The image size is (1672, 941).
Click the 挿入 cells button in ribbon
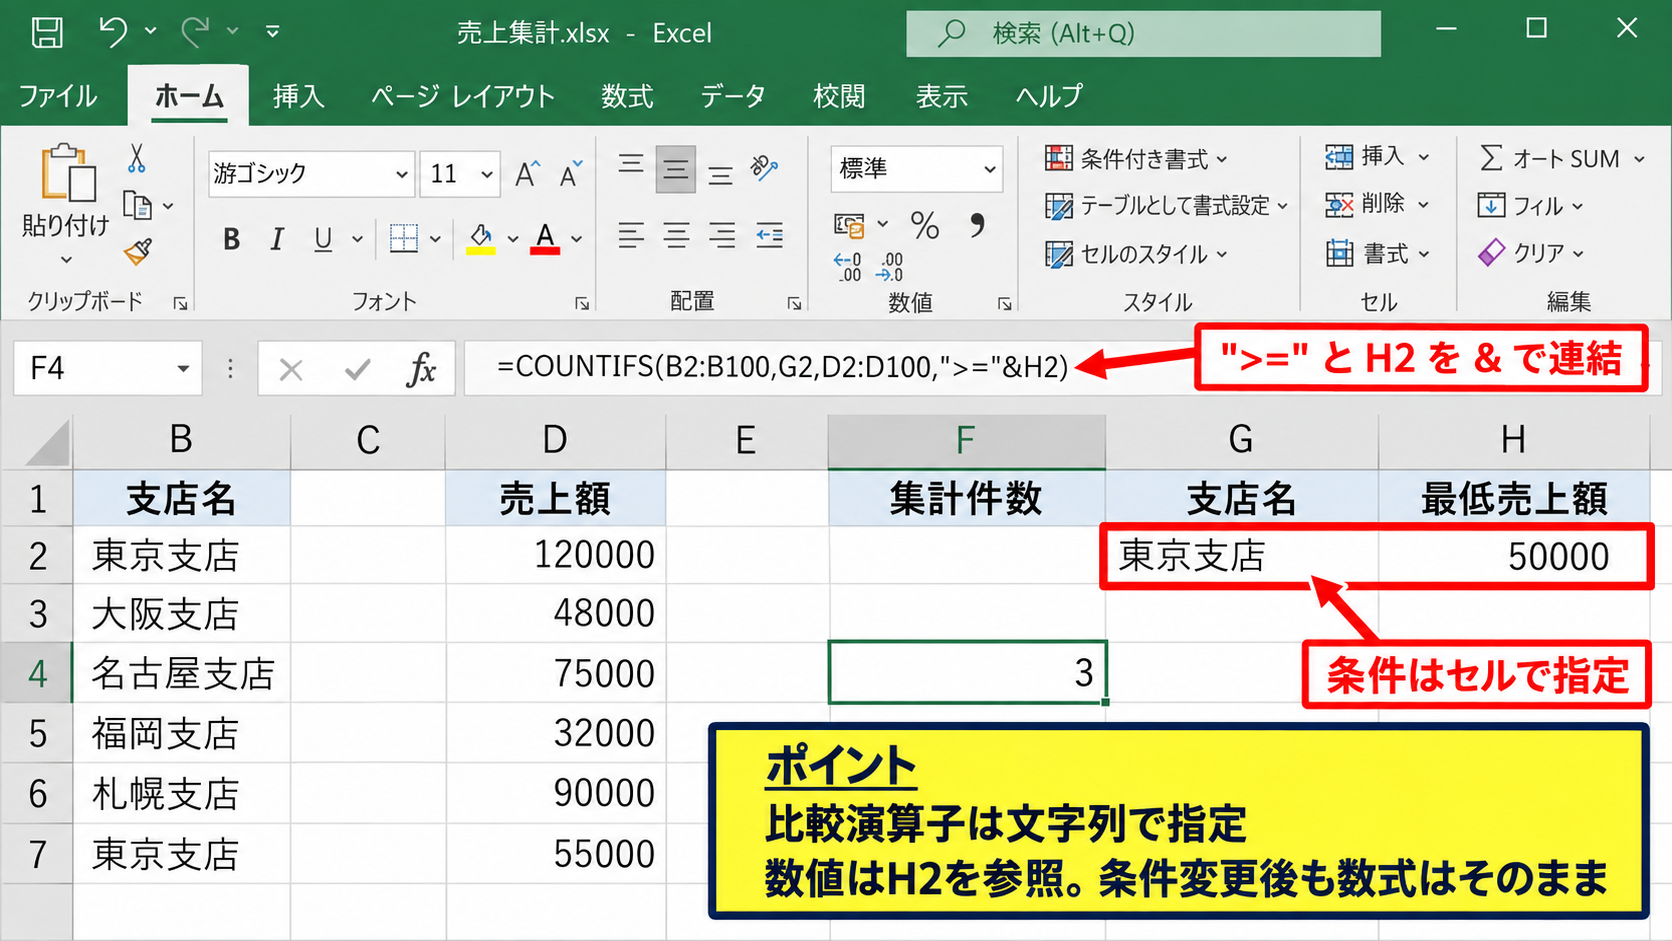coord(1377,156)
